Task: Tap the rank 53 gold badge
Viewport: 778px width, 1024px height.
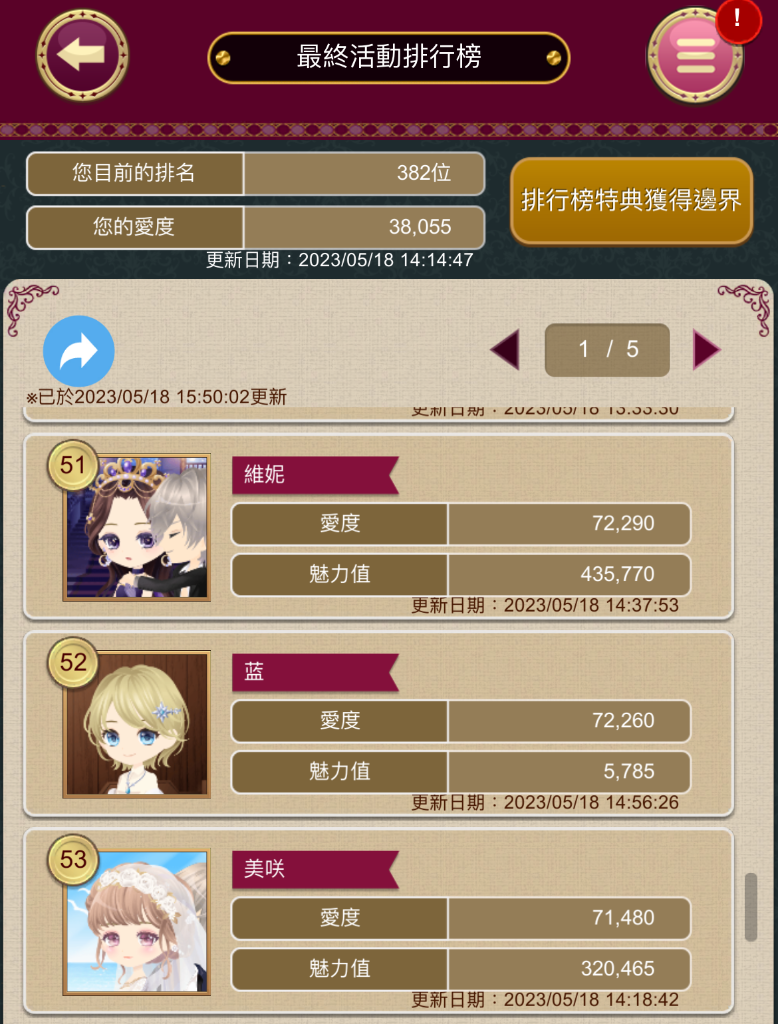Action: click(73, 859)
